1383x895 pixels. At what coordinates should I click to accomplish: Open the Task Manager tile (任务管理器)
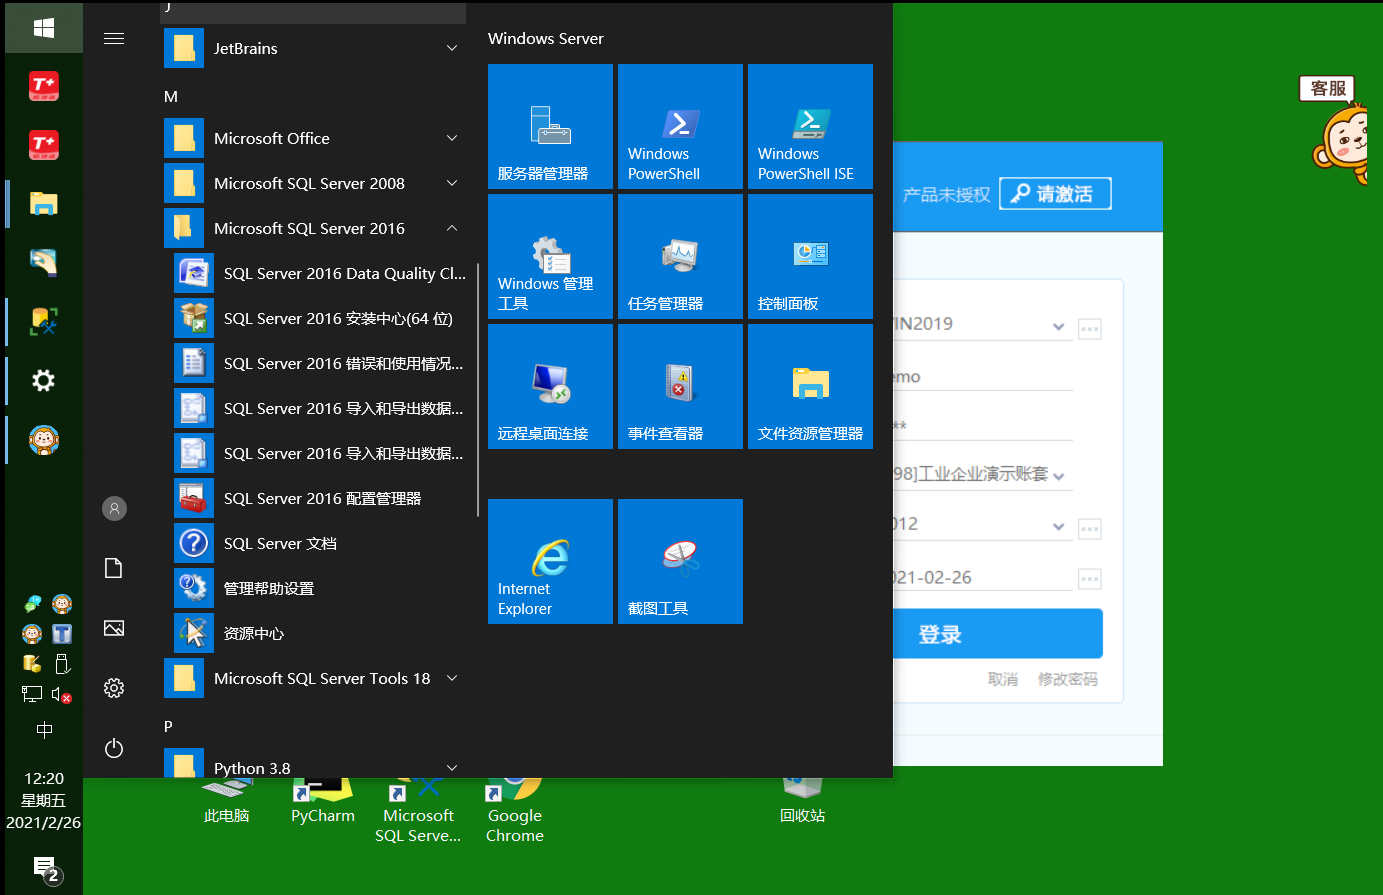coord(680,256)
